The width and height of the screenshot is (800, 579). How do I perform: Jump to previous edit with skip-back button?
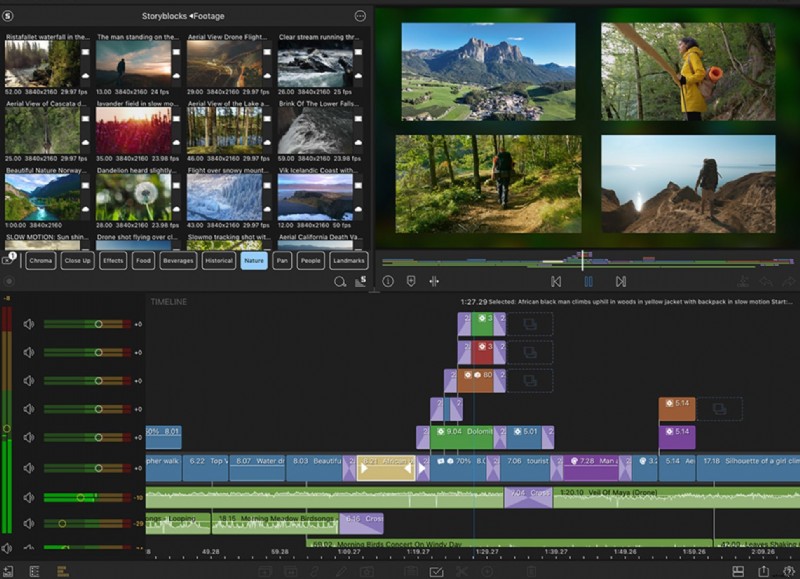pos(556,283)
